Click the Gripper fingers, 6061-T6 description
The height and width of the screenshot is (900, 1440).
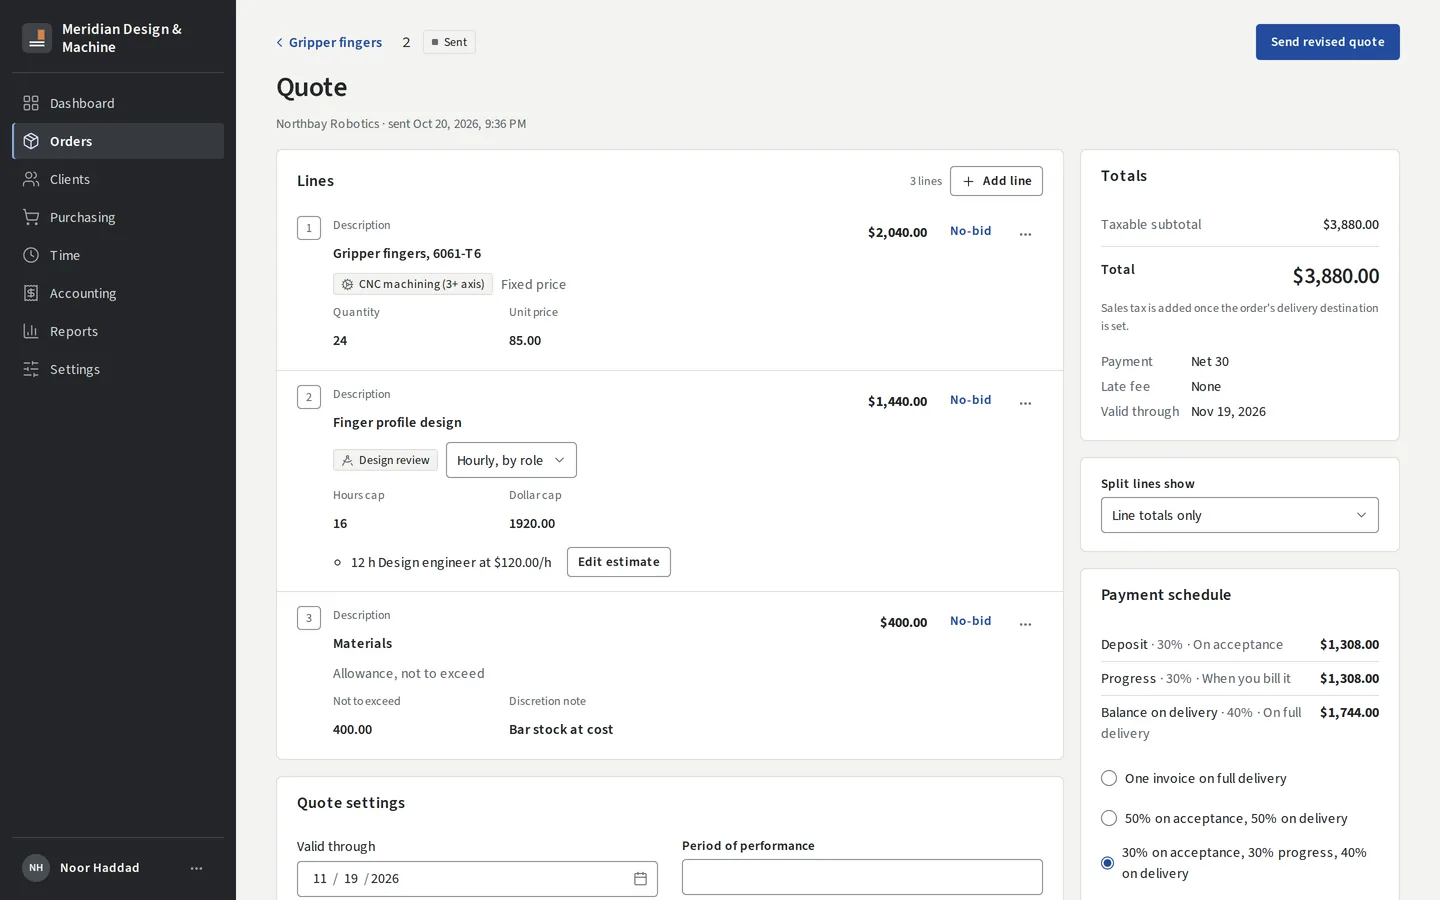(407, 254)
